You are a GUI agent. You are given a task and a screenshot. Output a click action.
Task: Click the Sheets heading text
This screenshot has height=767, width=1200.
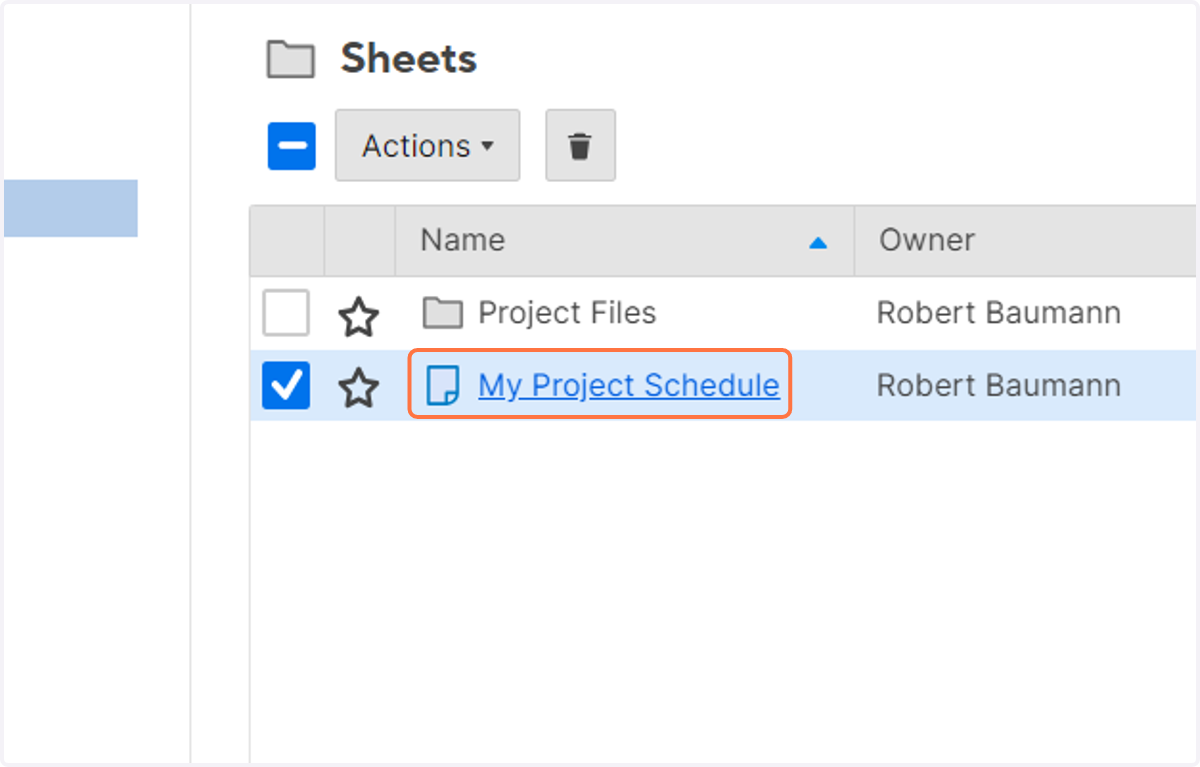[408, 58]
